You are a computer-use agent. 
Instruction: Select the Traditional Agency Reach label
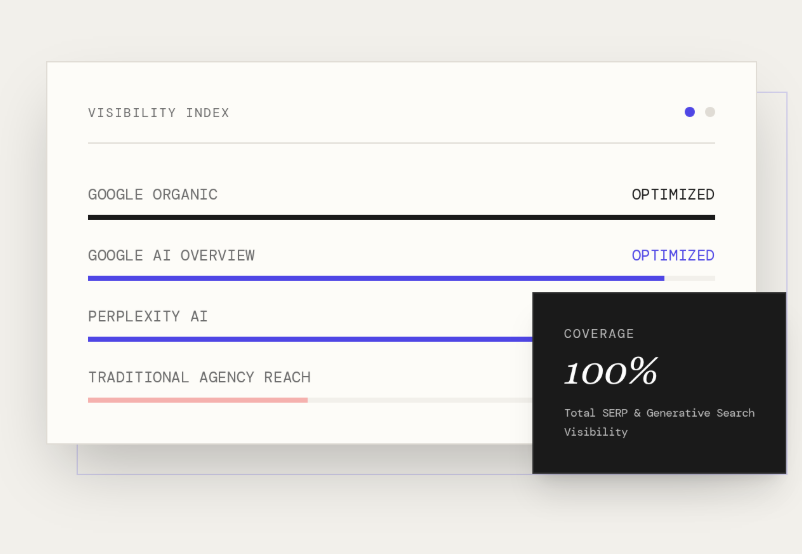click(x=199, y=378)
